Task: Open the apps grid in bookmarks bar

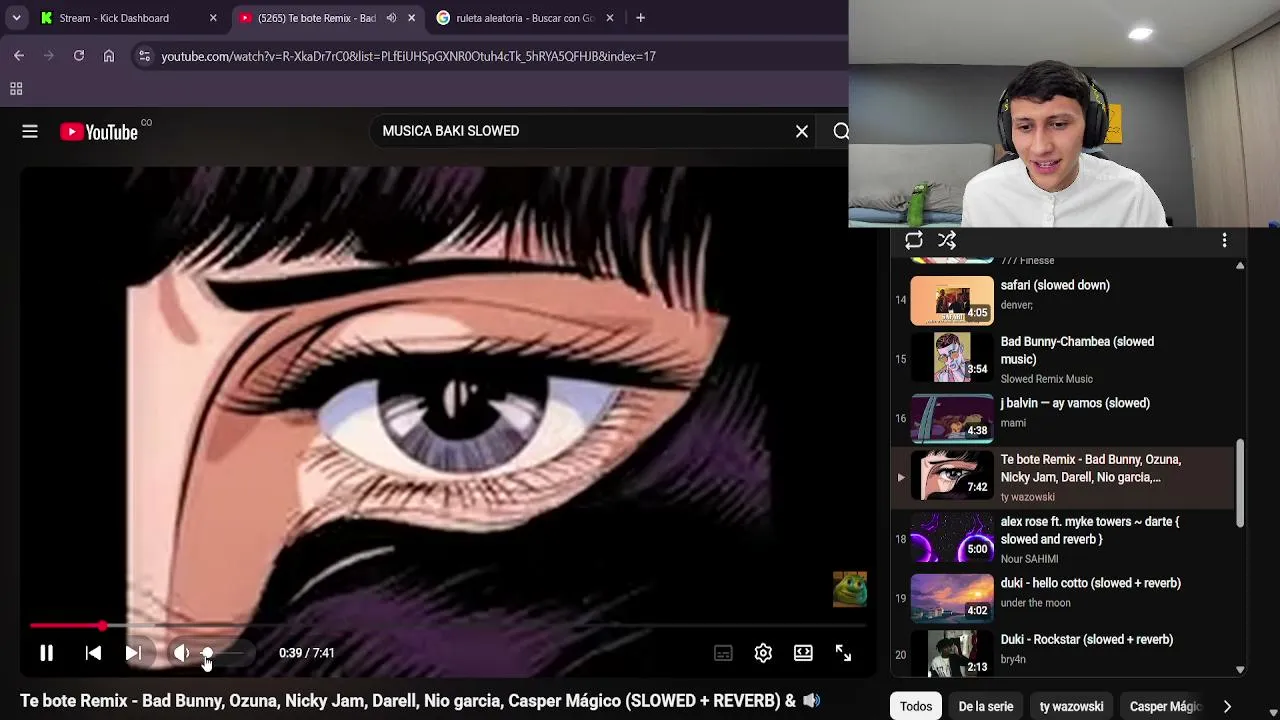Action: (x=16, y=89)
